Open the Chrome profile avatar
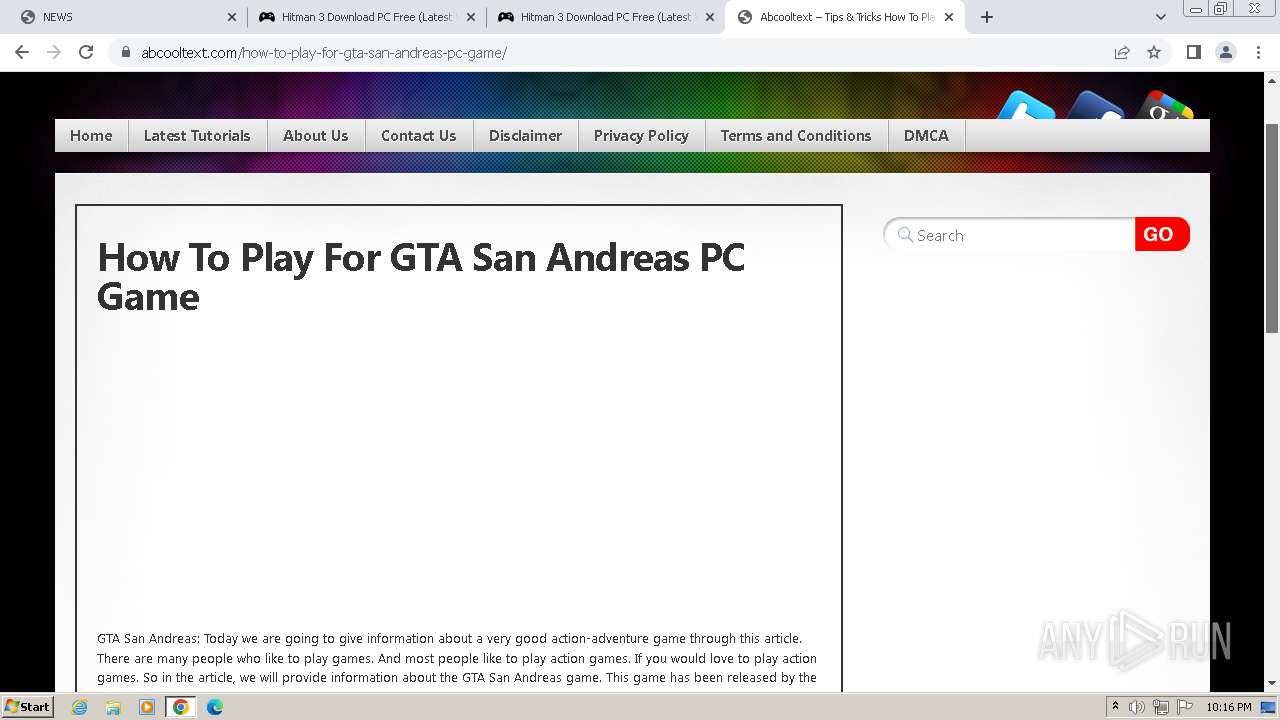 (1225, 52)
